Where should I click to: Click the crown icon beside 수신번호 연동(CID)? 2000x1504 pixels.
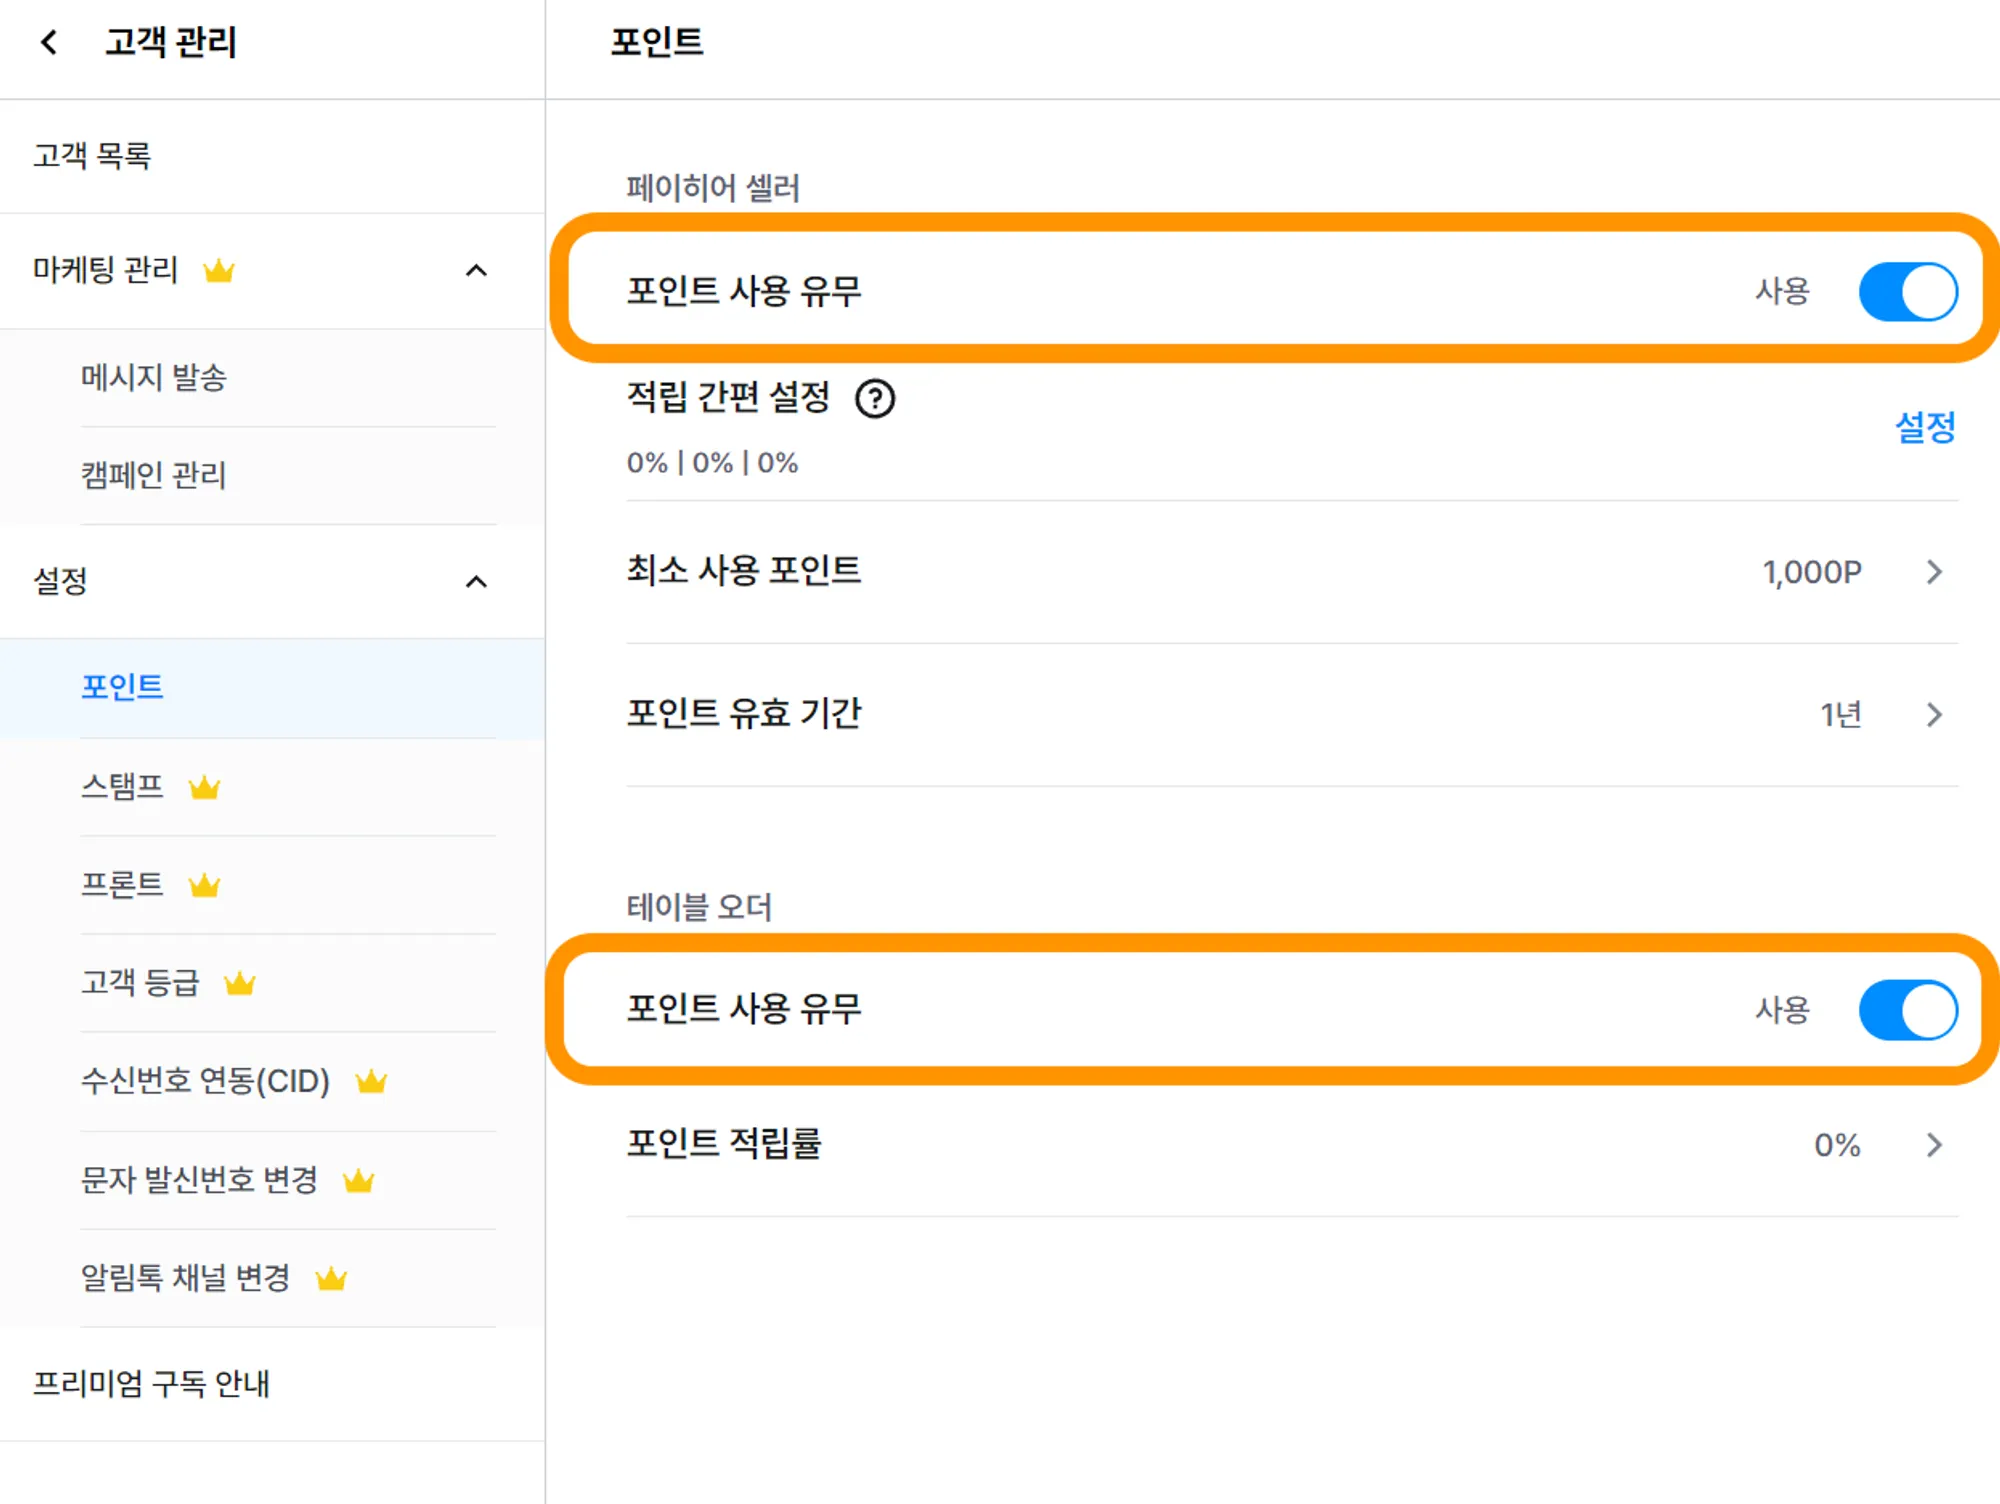[x=371, y=1081]
